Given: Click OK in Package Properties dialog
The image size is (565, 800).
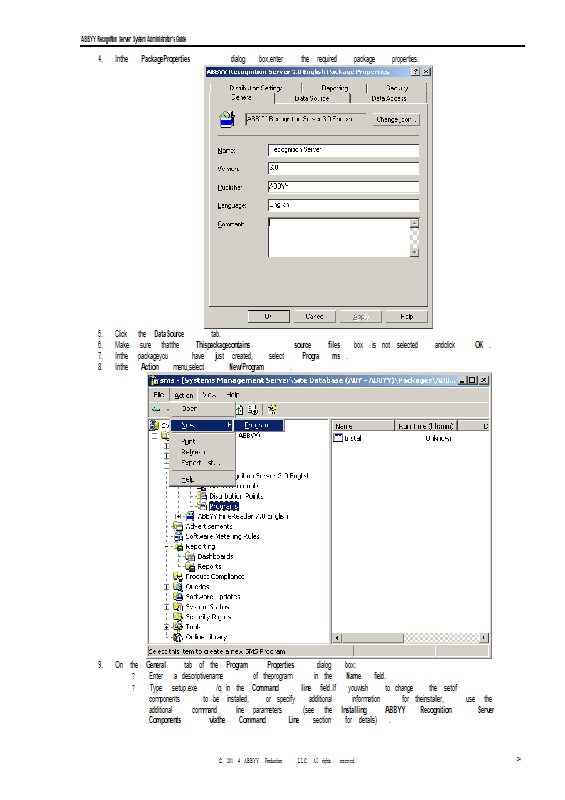Looking at the screenshot, I should (x=268, y=317).
